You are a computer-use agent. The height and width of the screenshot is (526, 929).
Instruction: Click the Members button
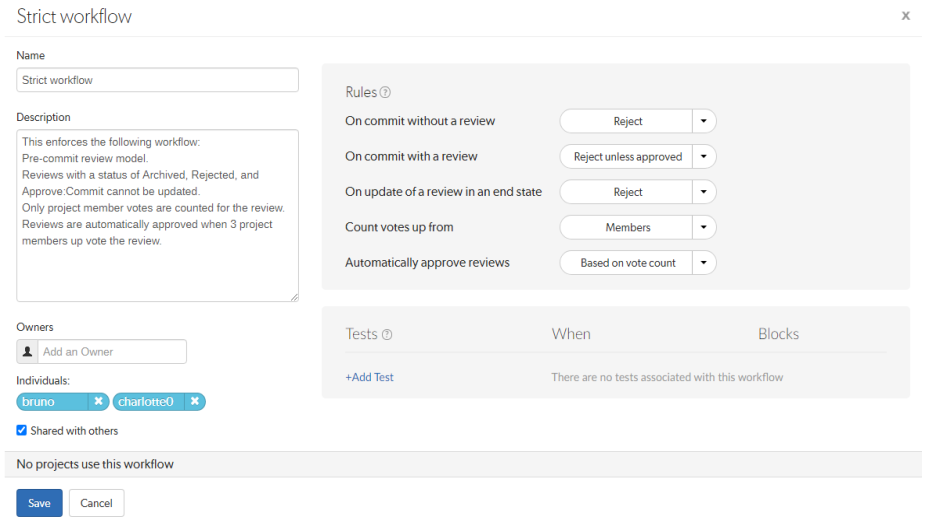(626, 227)
